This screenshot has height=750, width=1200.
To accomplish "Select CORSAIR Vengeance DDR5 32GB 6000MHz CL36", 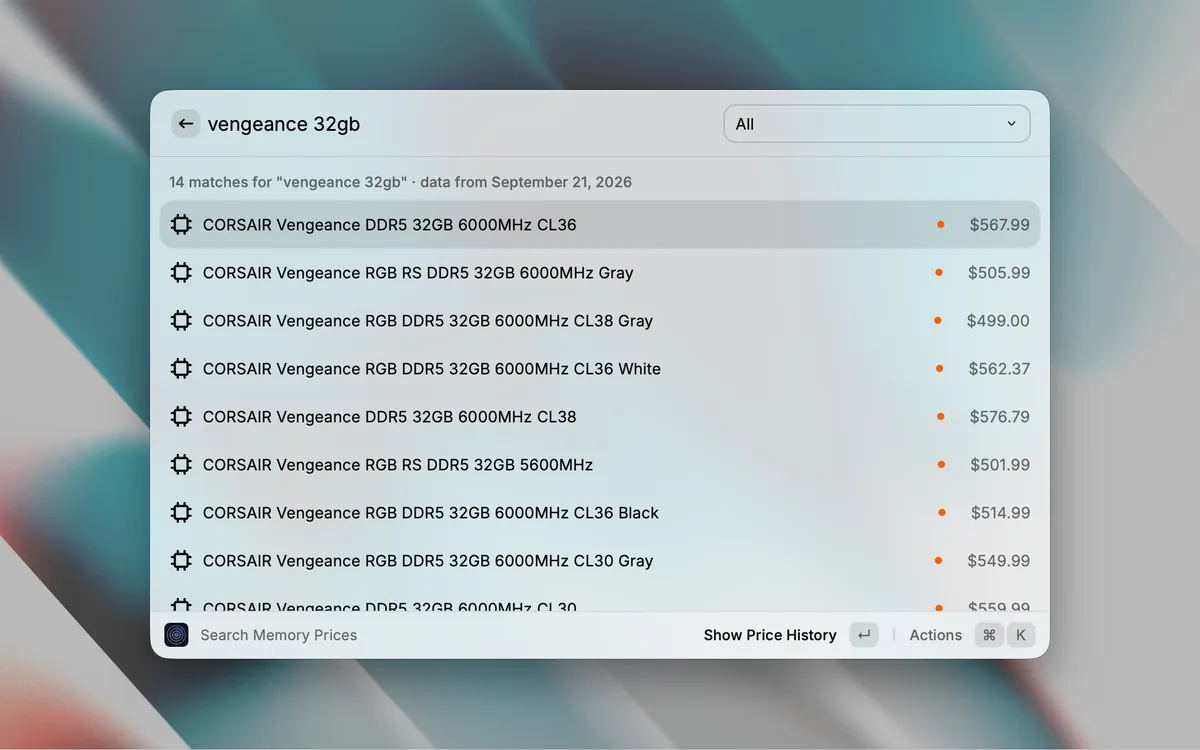I will click(x=600, y=225).
